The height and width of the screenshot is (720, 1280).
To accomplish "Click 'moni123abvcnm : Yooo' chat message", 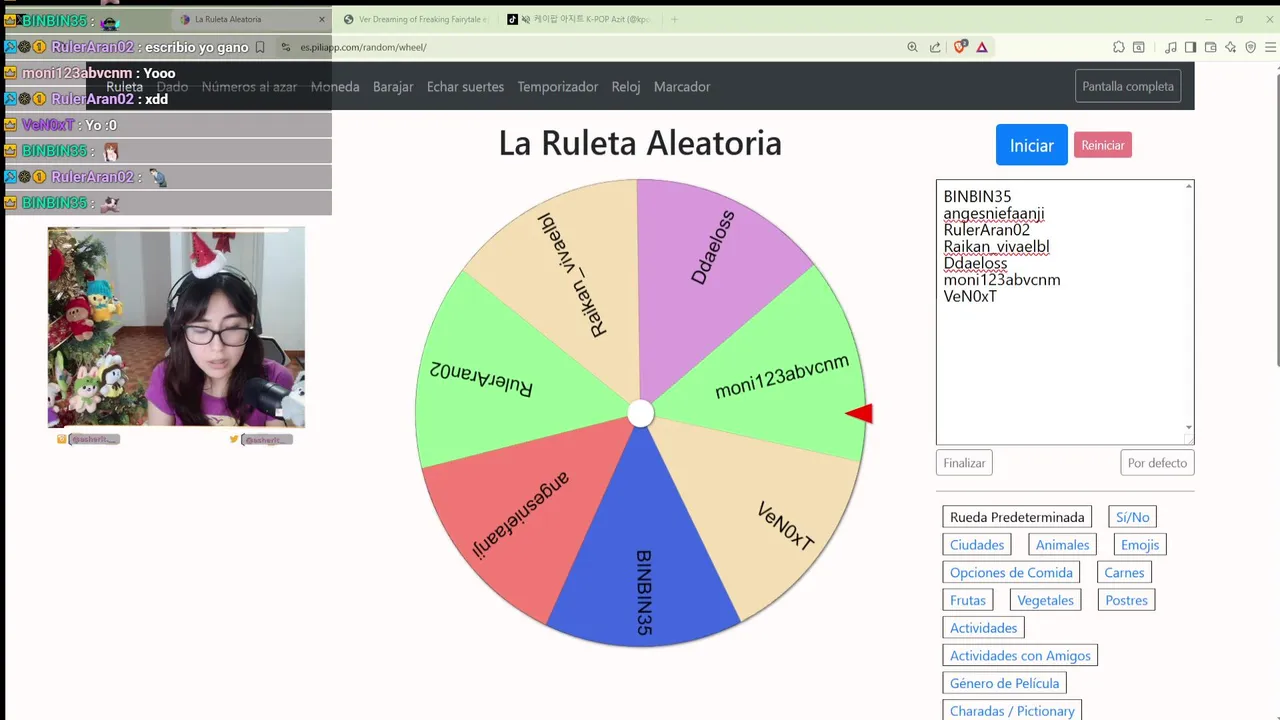I will (99, 73).
